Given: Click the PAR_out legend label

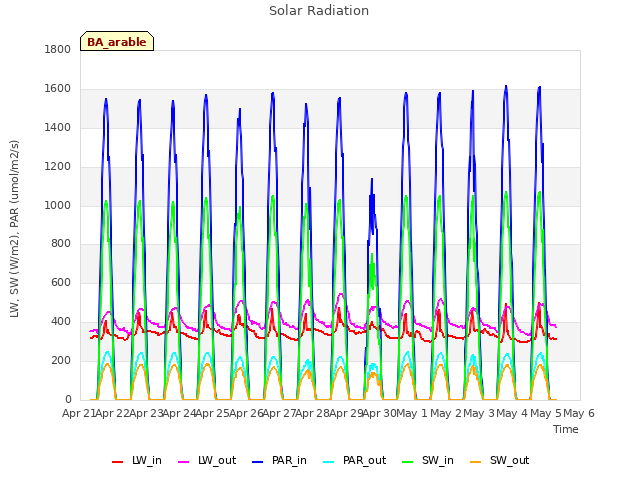Looking at the screenshot, I should pos(364,460).
